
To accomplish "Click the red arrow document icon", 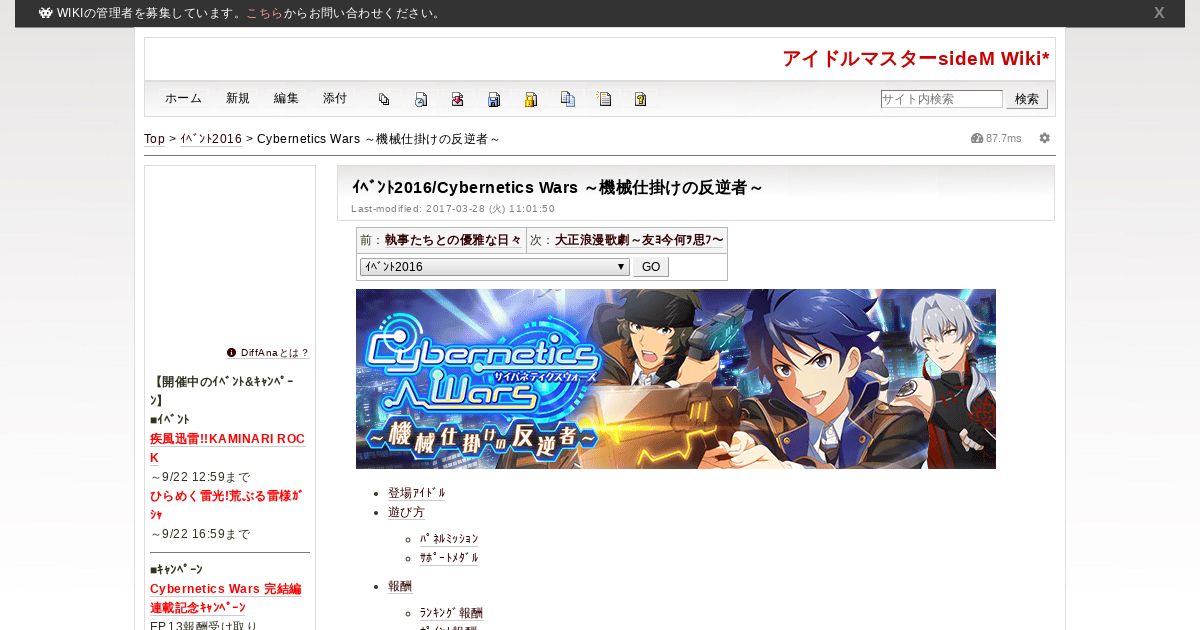I will point(457,99).
